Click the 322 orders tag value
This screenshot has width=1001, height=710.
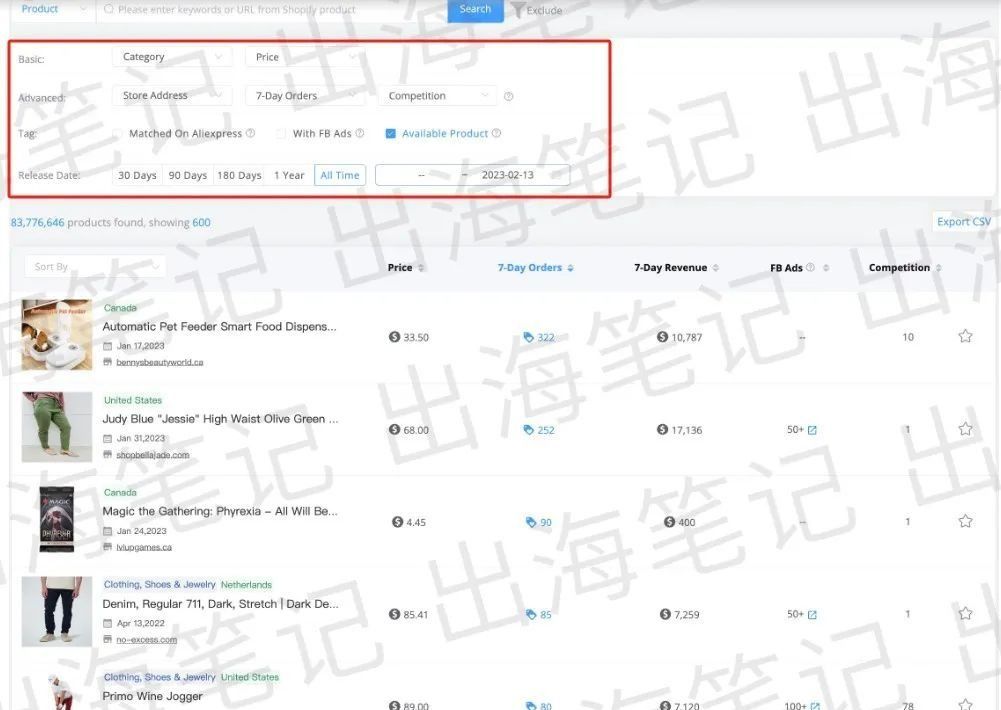(x=545, y=337)
